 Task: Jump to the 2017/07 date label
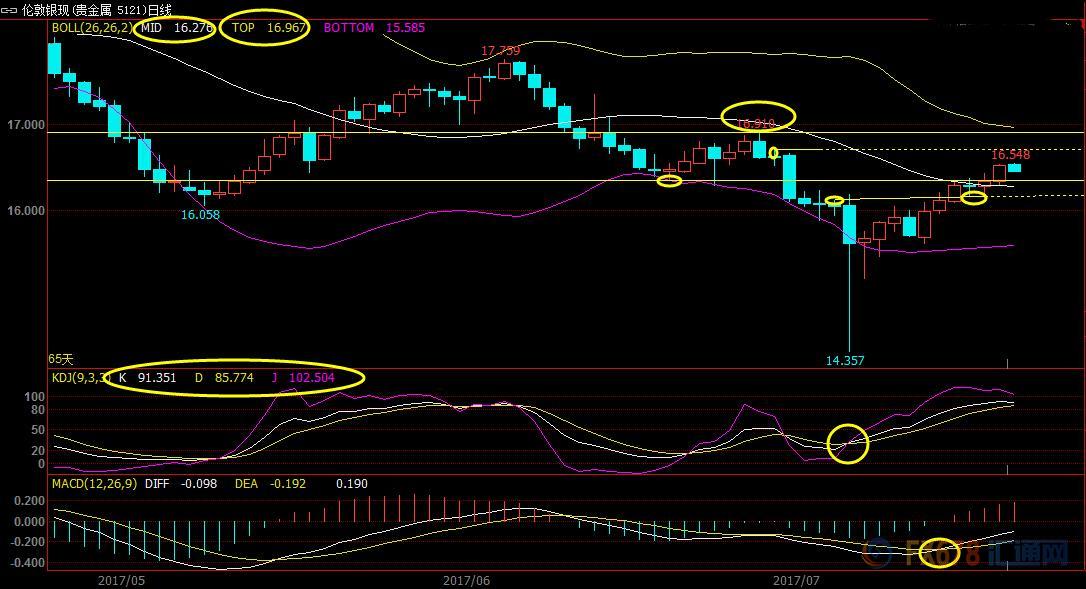tap(796, 581)
